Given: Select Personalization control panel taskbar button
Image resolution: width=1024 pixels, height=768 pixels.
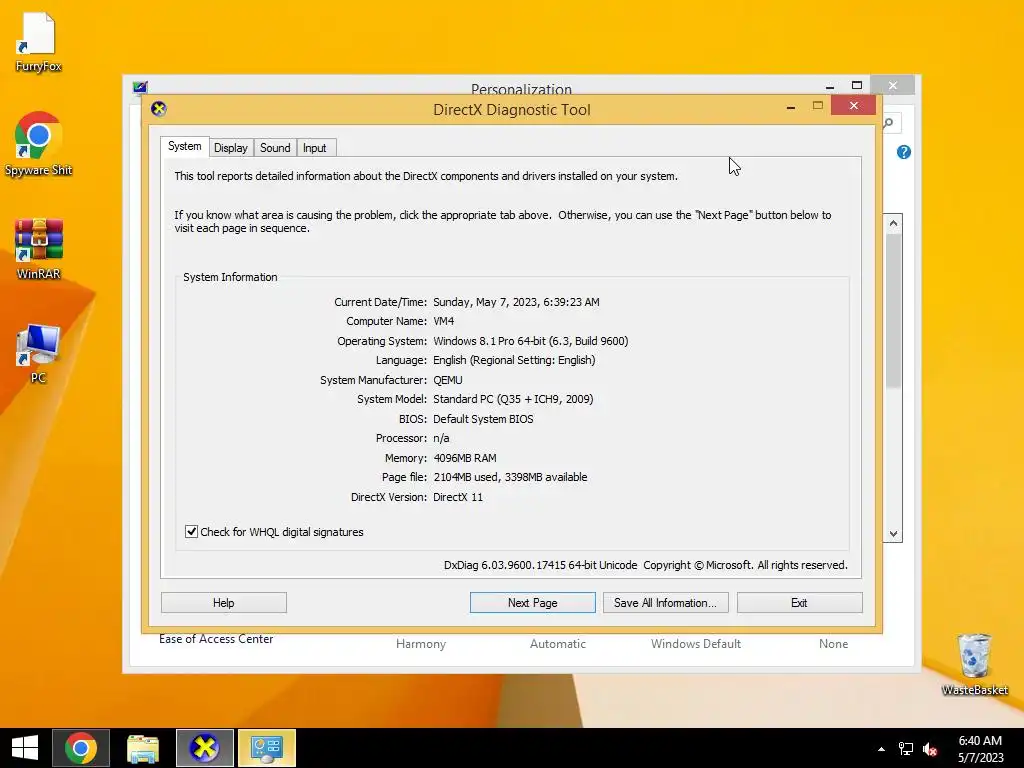Looking at the screenshot, I should (266, 748).
